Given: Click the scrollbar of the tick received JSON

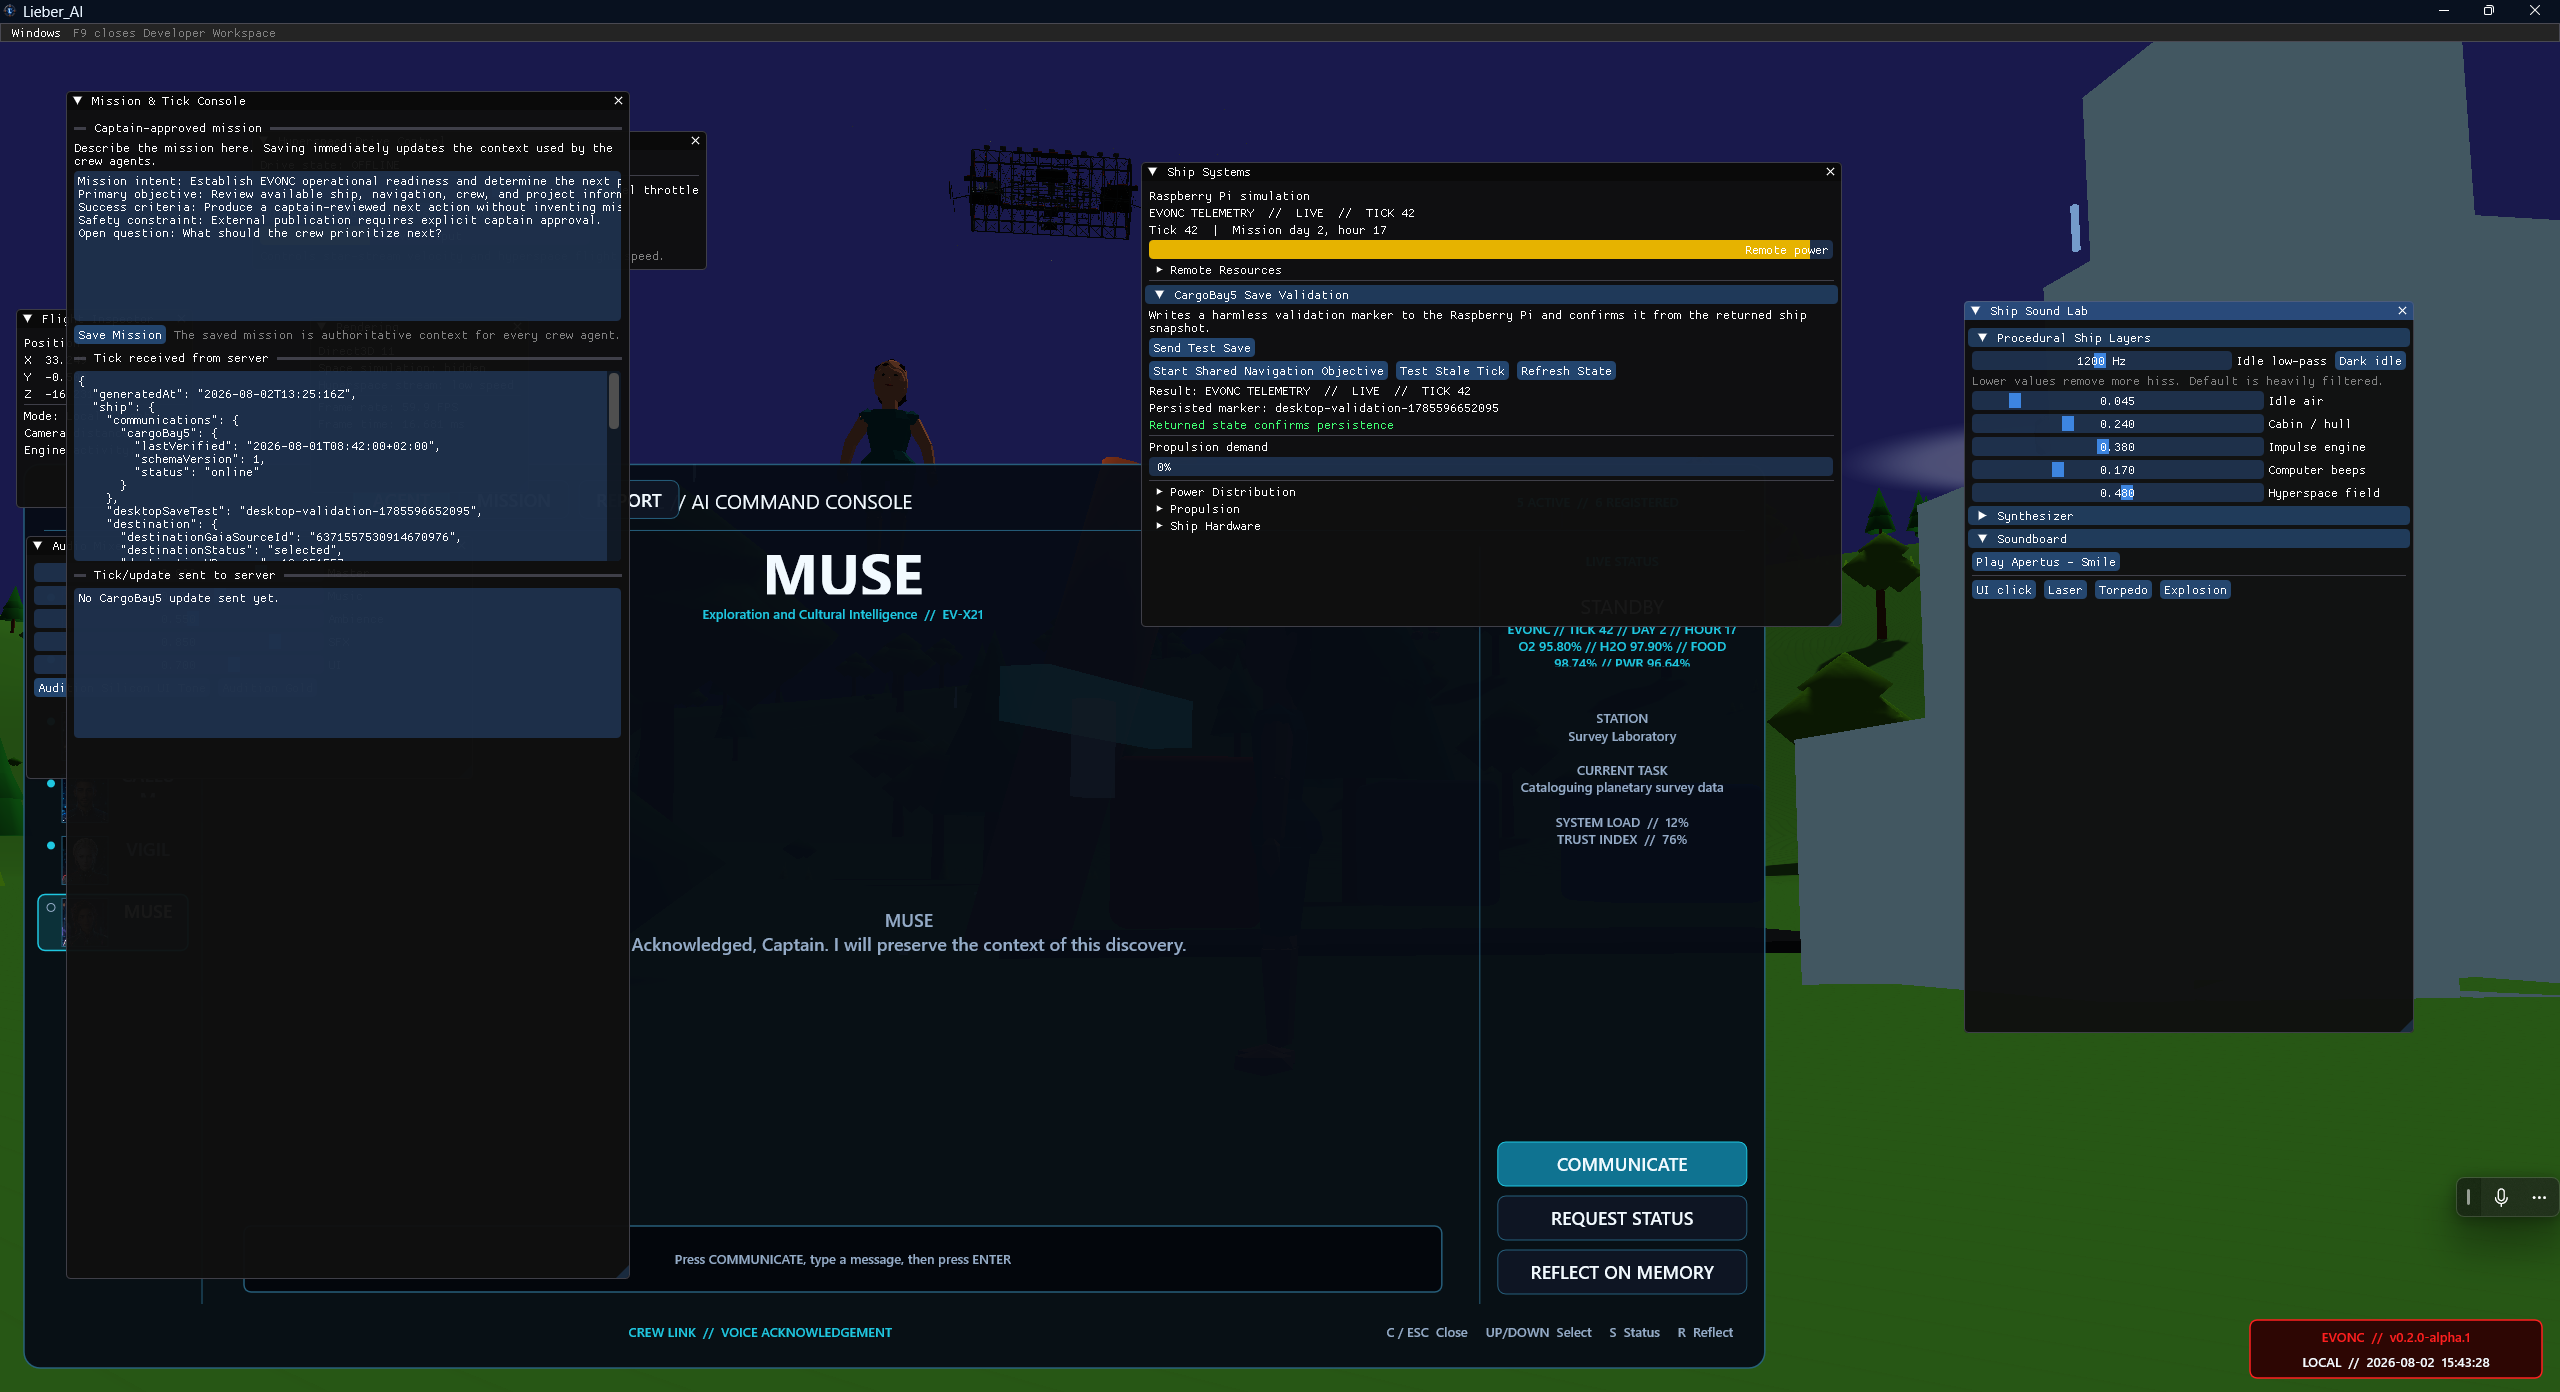Looking at the screenshot, I should [x=614, y=400].
